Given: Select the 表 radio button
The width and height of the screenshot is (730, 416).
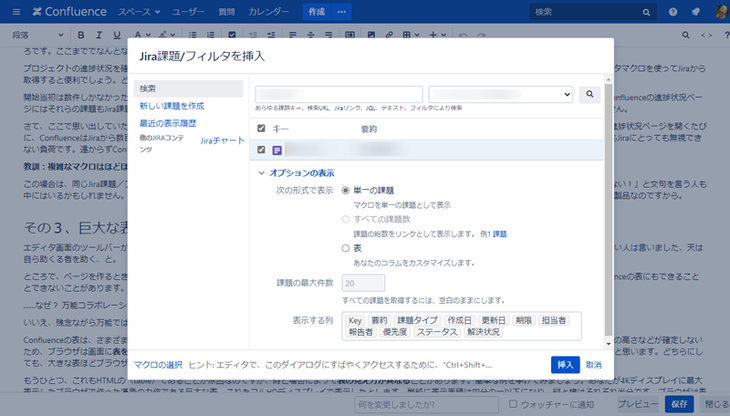Looking at the screenshot, I should pos(345,248).
